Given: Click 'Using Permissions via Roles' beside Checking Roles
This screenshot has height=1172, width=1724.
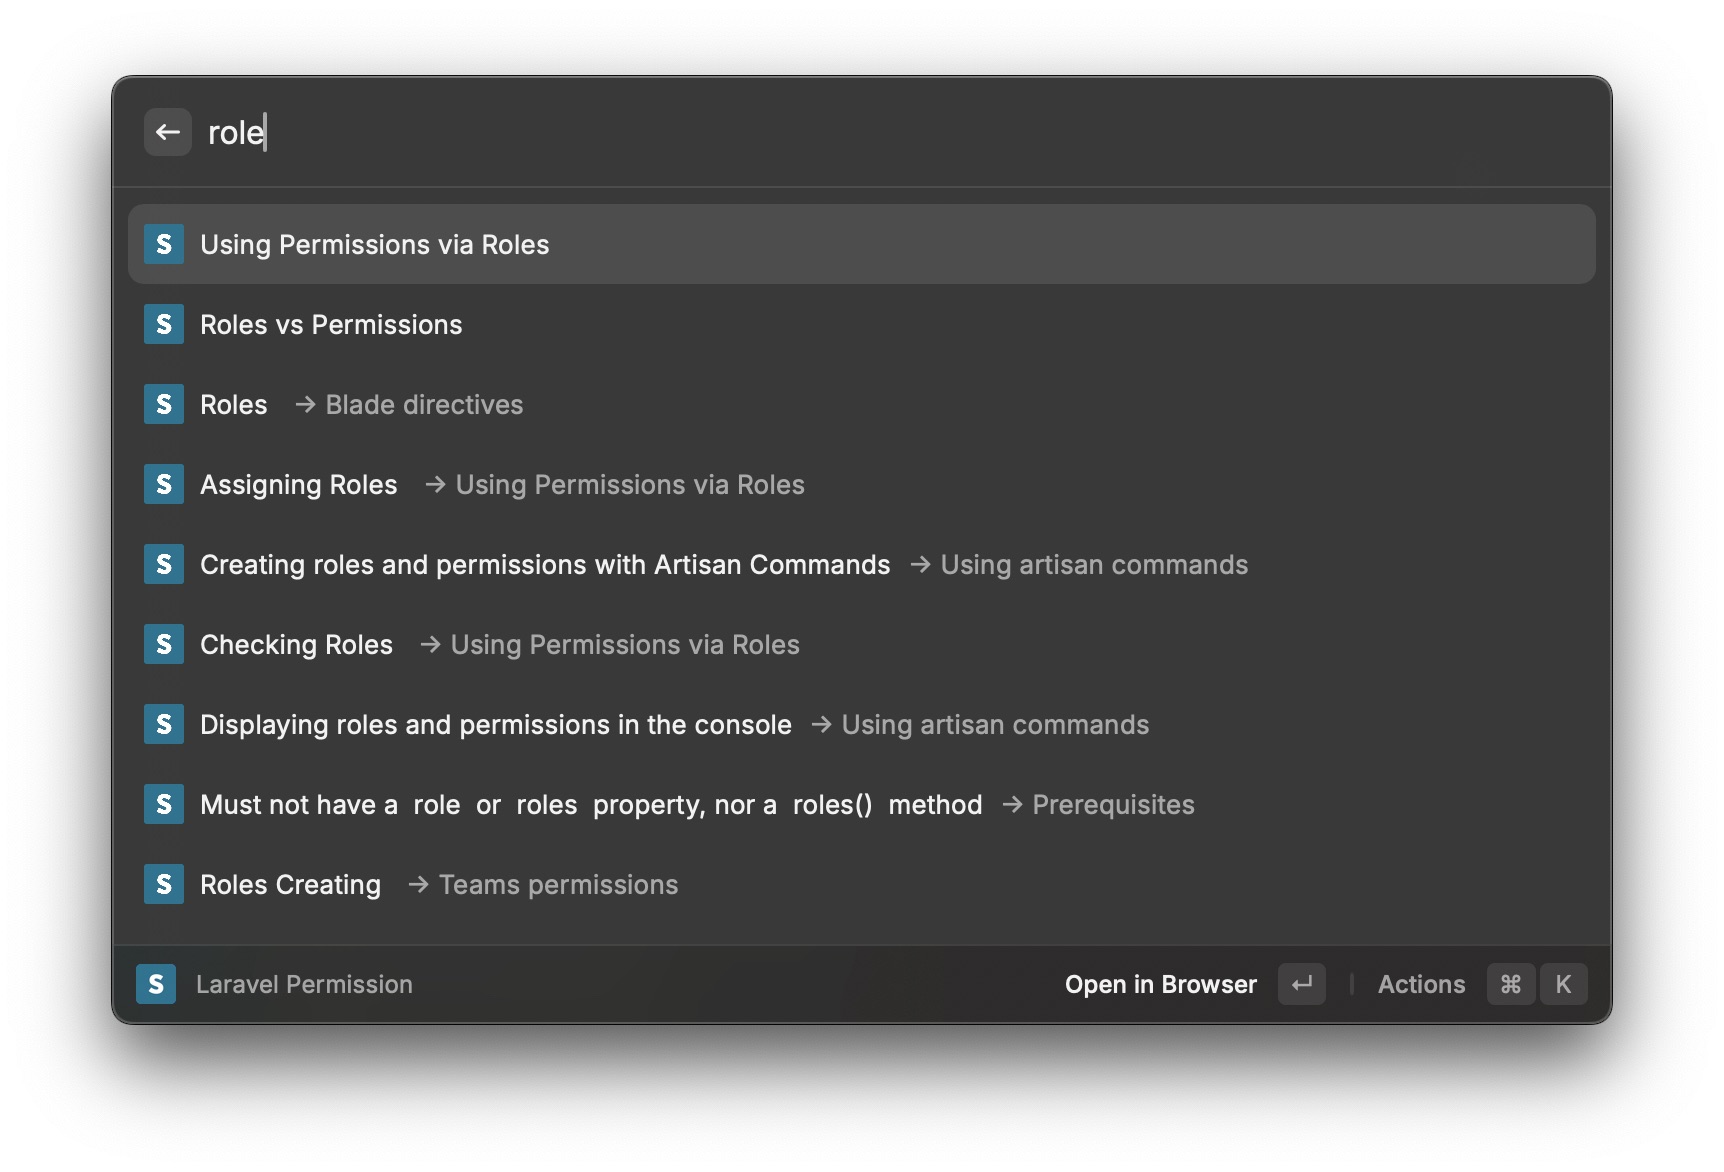Looking at the screenshot, I should point(625,644).
